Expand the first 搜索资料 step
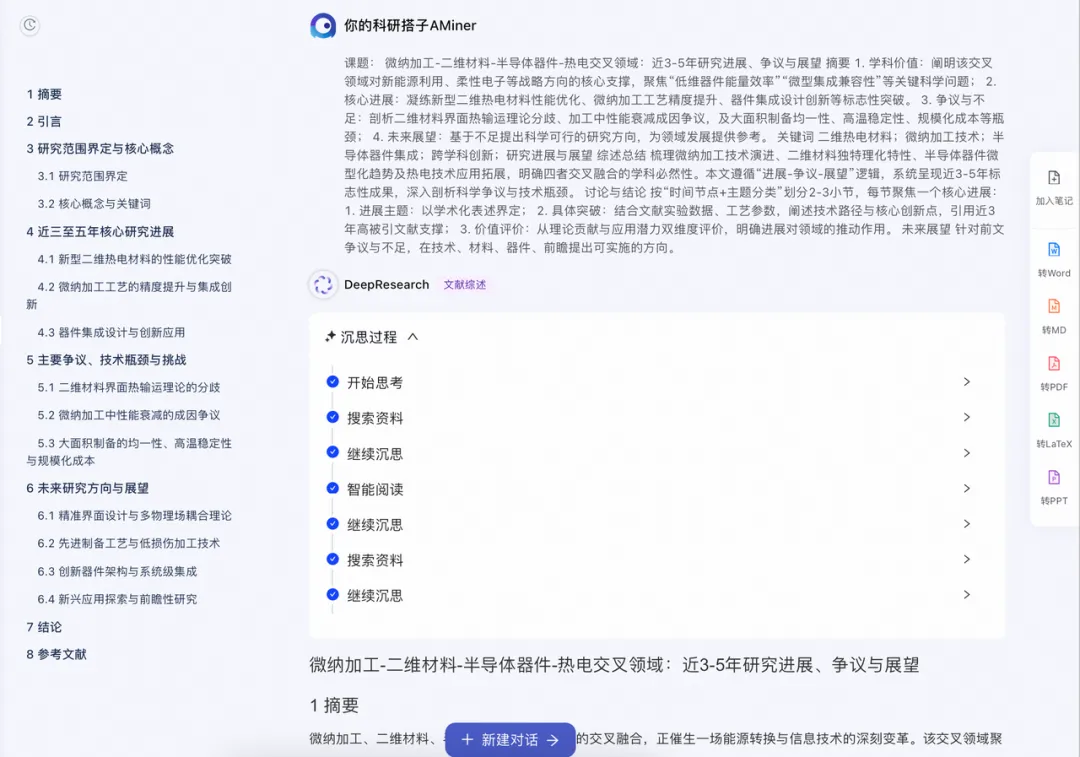 point(966,417)
